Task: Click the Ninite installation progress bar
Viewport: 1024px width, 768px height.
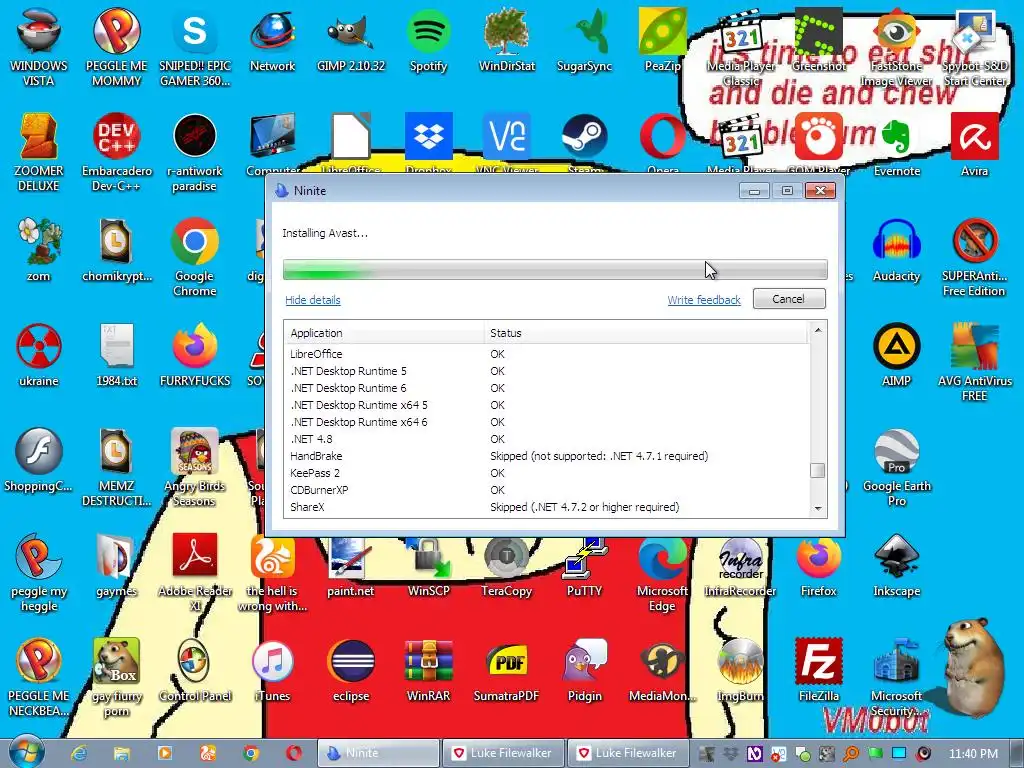Action: click(x=555, y=270)
